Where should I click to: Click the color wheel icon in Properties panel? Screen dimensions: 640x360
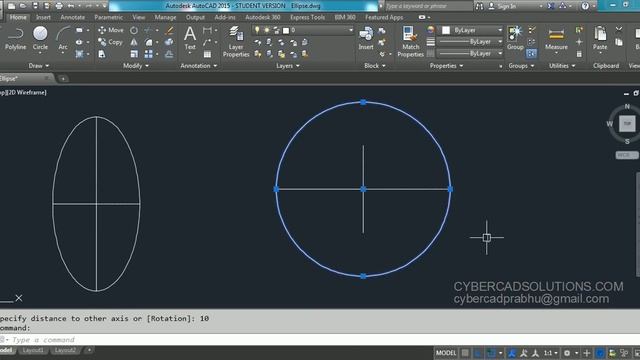(x=430, y=29)
